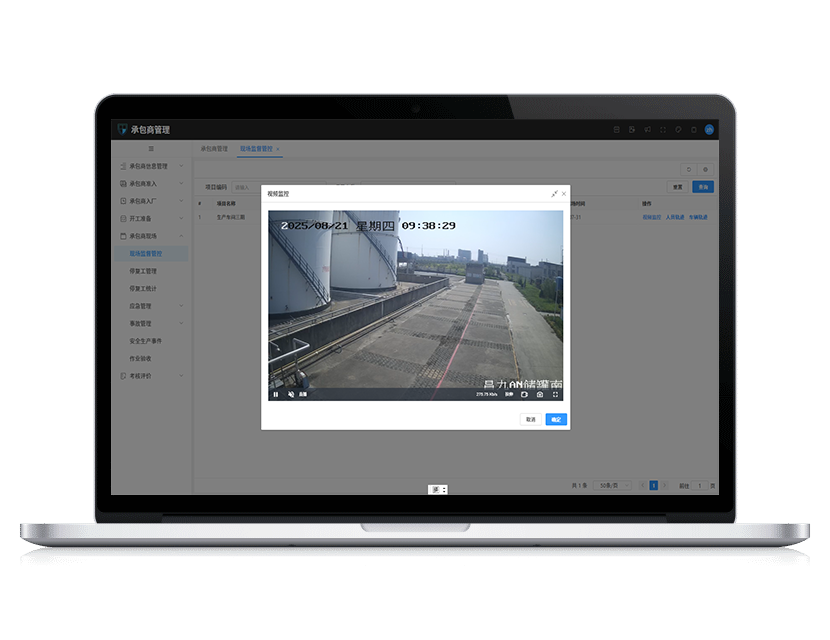Viewport: 830px width, 640px height.
Task: Collapse the sidebar with the hamburger icon
Action: pos(151,148)
